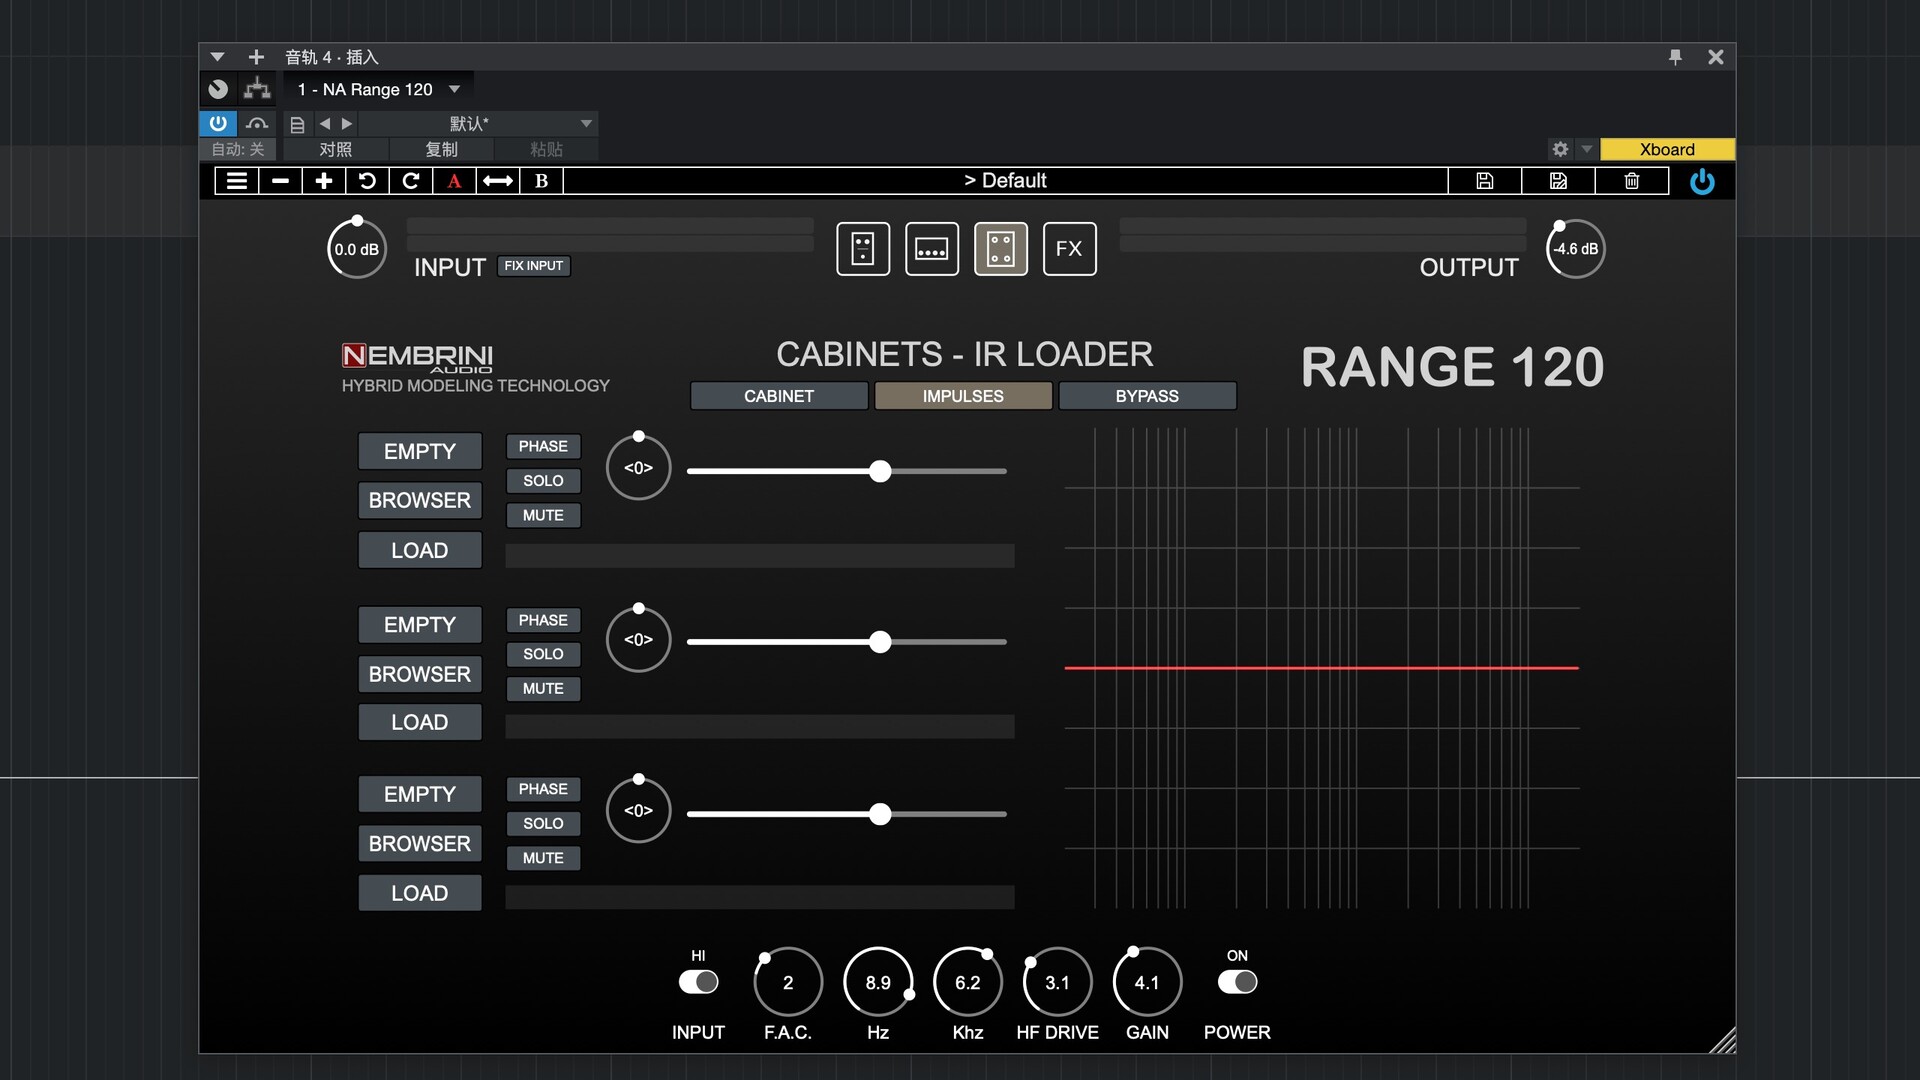Viewport: 1920px width, 1080px height.
Task: Toggle FIX INPUT button
Action: 534,266
